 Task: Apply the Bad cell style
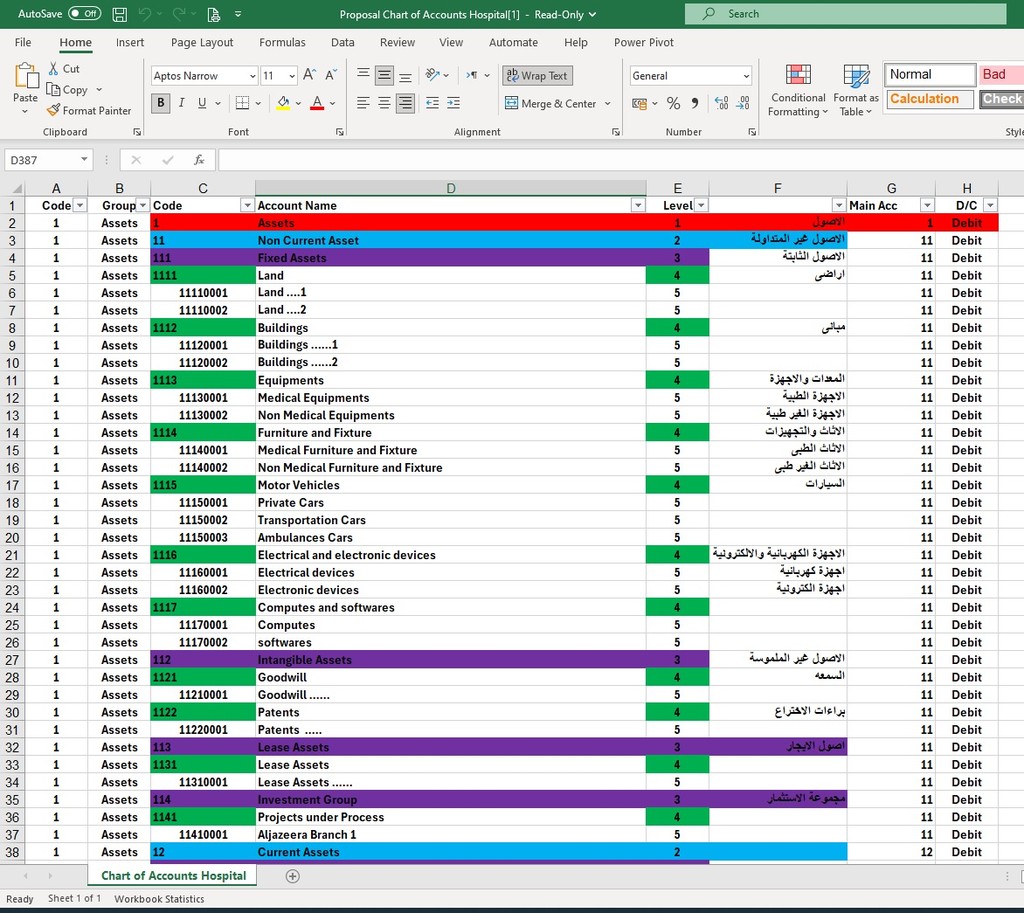[x=1001, y=74]
